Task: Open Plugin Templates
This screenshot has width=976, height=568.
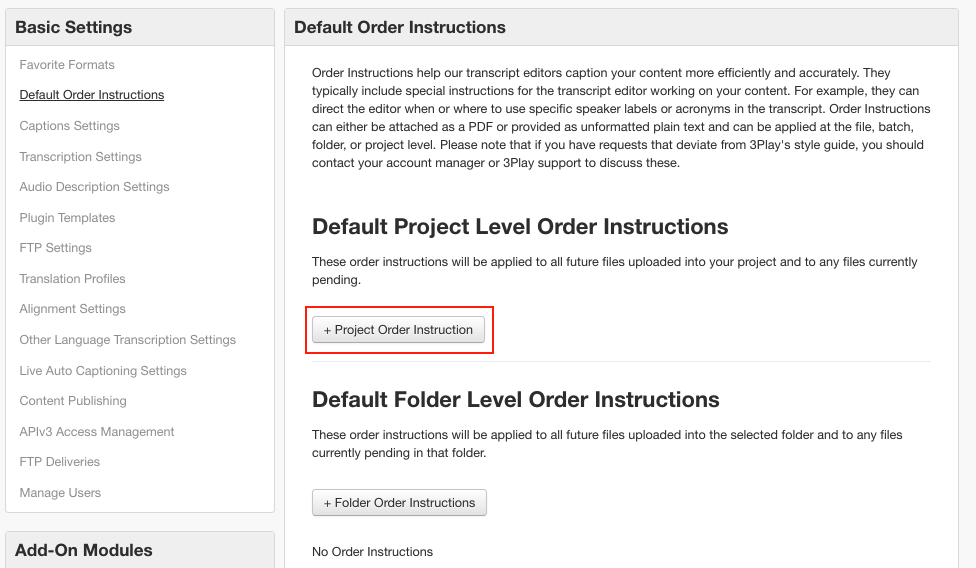Action: tap(67, 218)
